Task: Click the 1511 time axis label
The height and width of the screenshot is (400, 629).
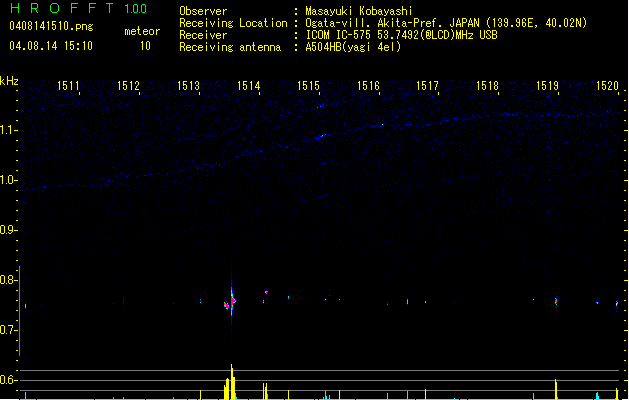Action: 68,86
